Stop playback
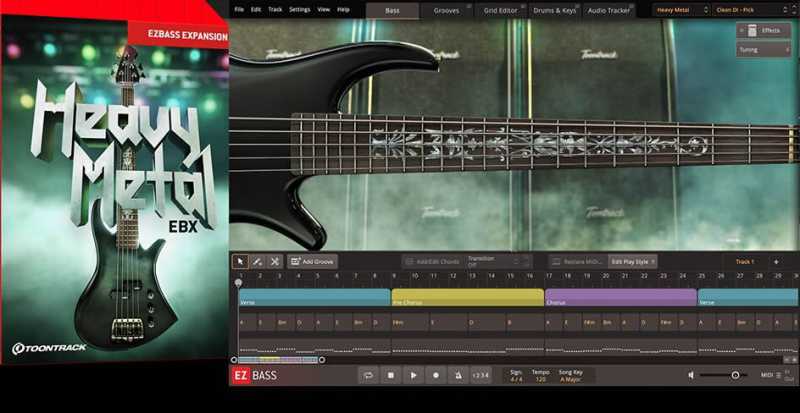The width and height of the screenshot is (800, 413). [390, 375]
